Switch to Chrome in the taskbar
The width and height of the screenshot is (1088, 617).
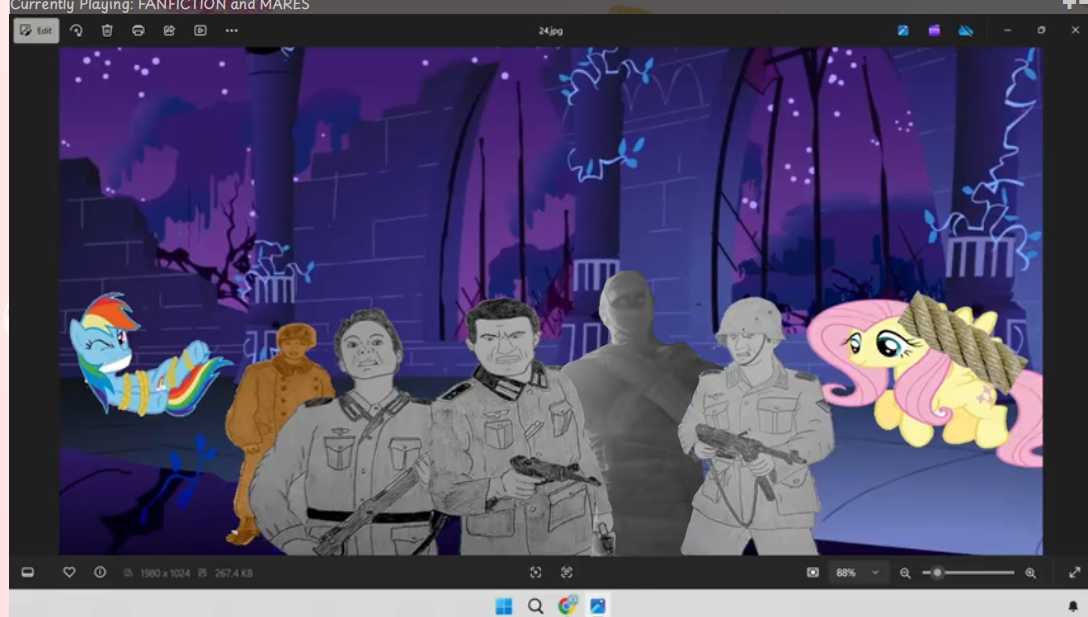(x=567, y=606)
